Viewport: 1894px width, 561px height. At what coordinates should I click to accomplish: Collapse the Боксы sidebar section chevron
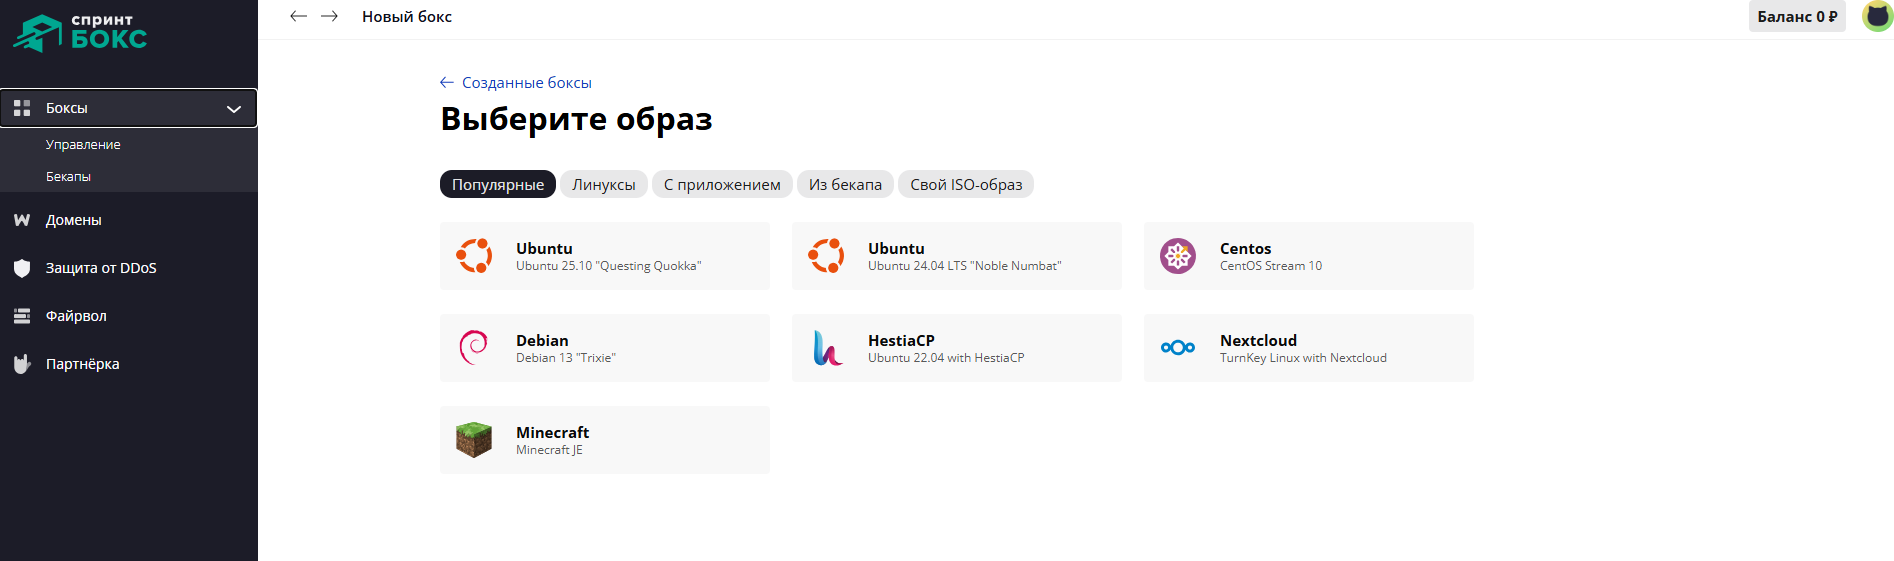234,109
